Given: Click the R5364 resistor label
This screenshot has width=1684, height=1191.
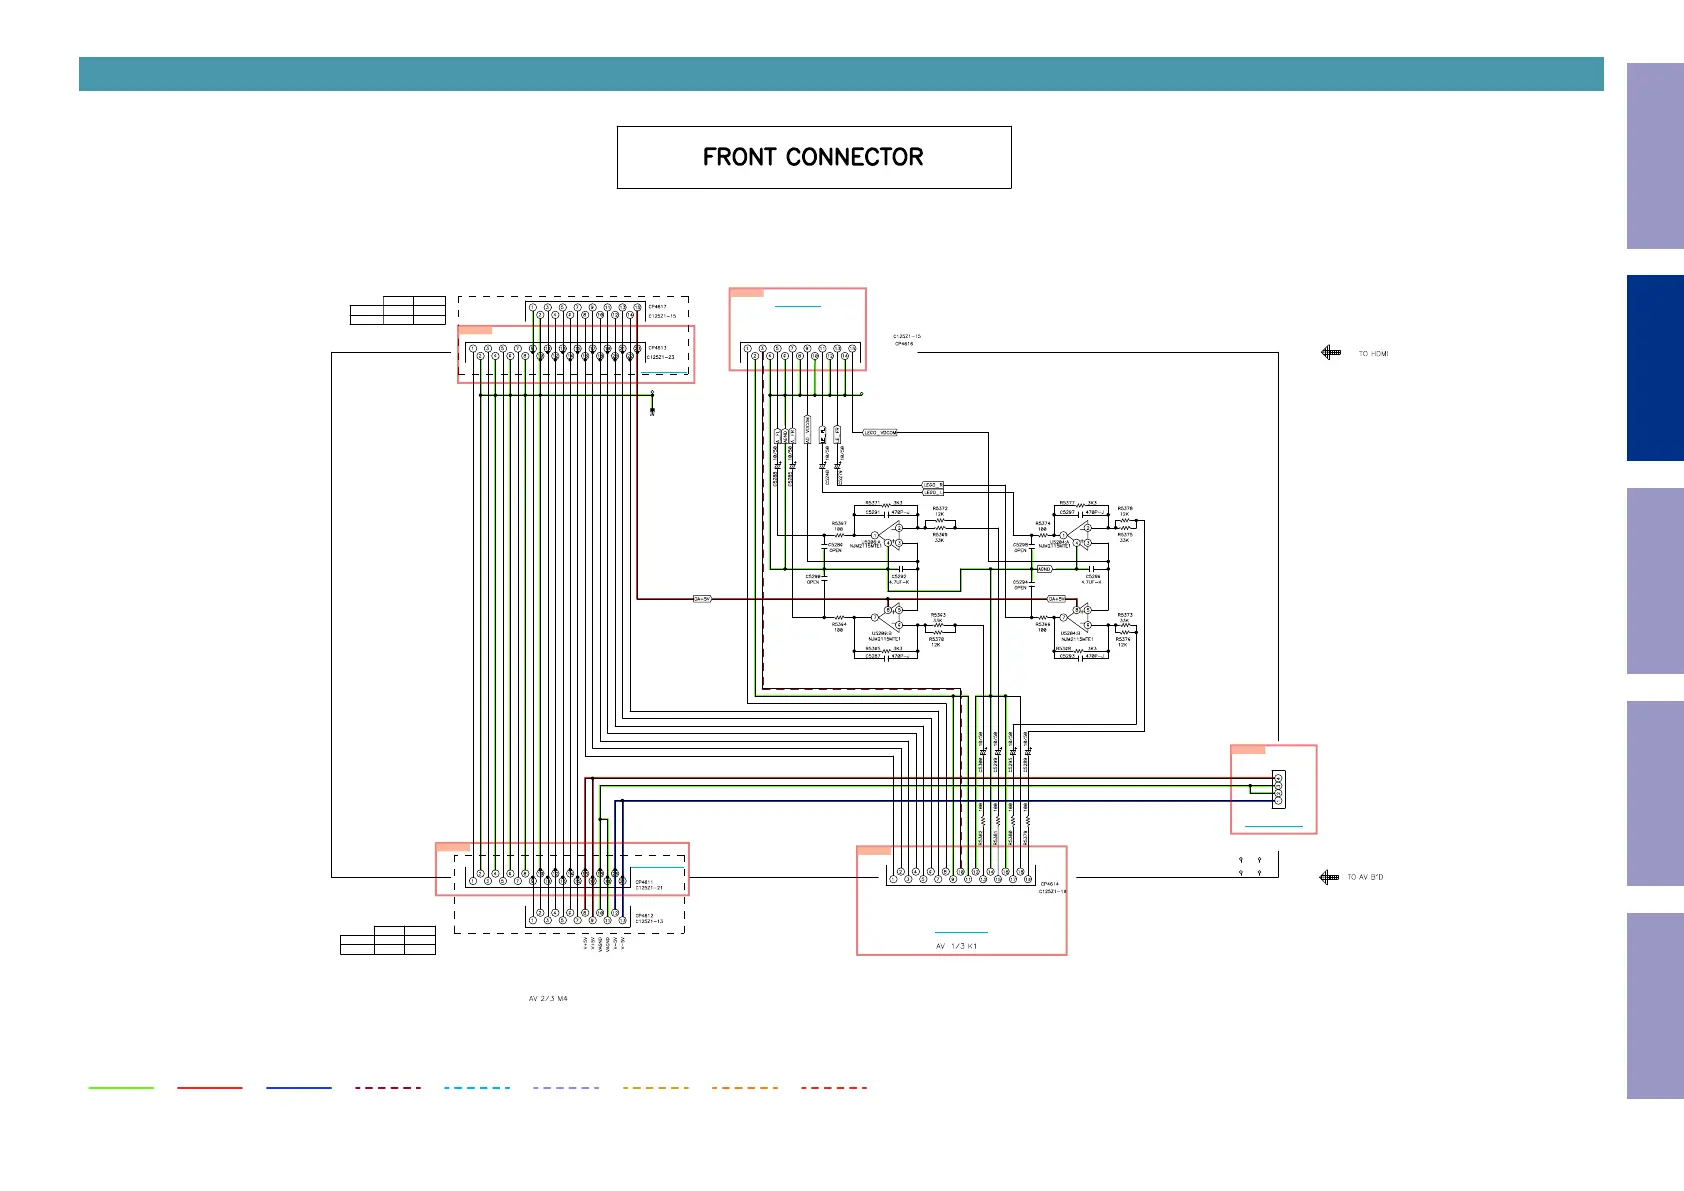Looking at the screenshot, I should pyautogui.click(x=839, y=624).
